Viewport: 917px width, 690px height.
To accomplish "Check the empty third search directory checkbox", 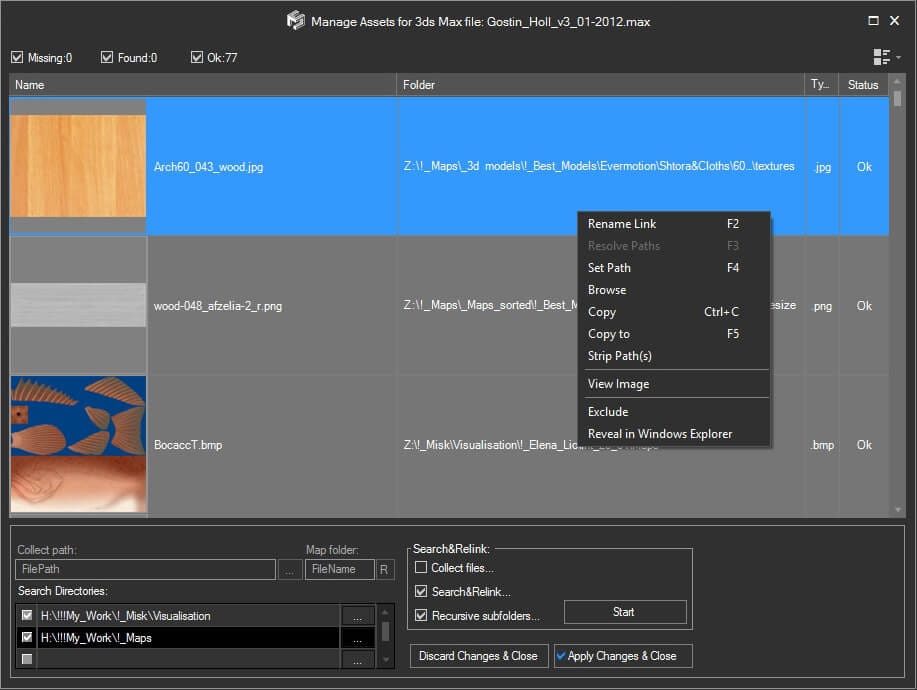I will click(x=27, y=659).
